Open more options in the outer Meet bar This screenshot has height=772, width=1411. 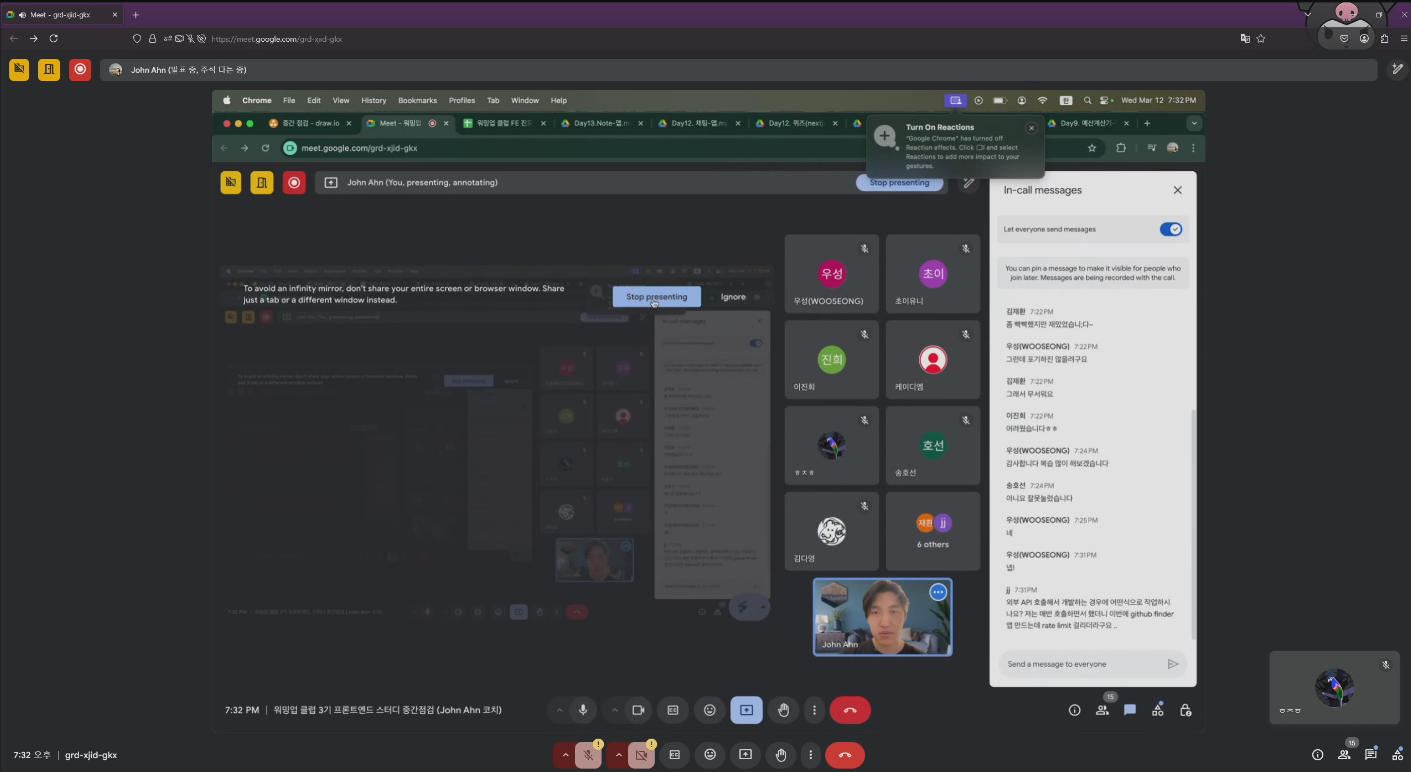coord(810,755)
